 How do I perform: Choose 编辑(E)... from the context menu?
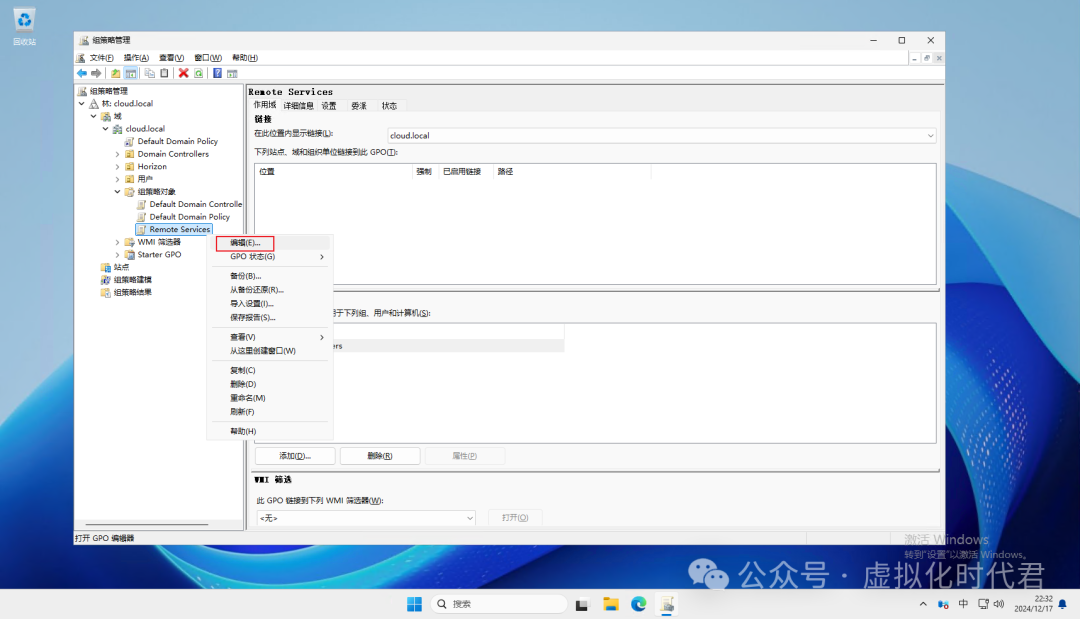[x=245, y=243]
